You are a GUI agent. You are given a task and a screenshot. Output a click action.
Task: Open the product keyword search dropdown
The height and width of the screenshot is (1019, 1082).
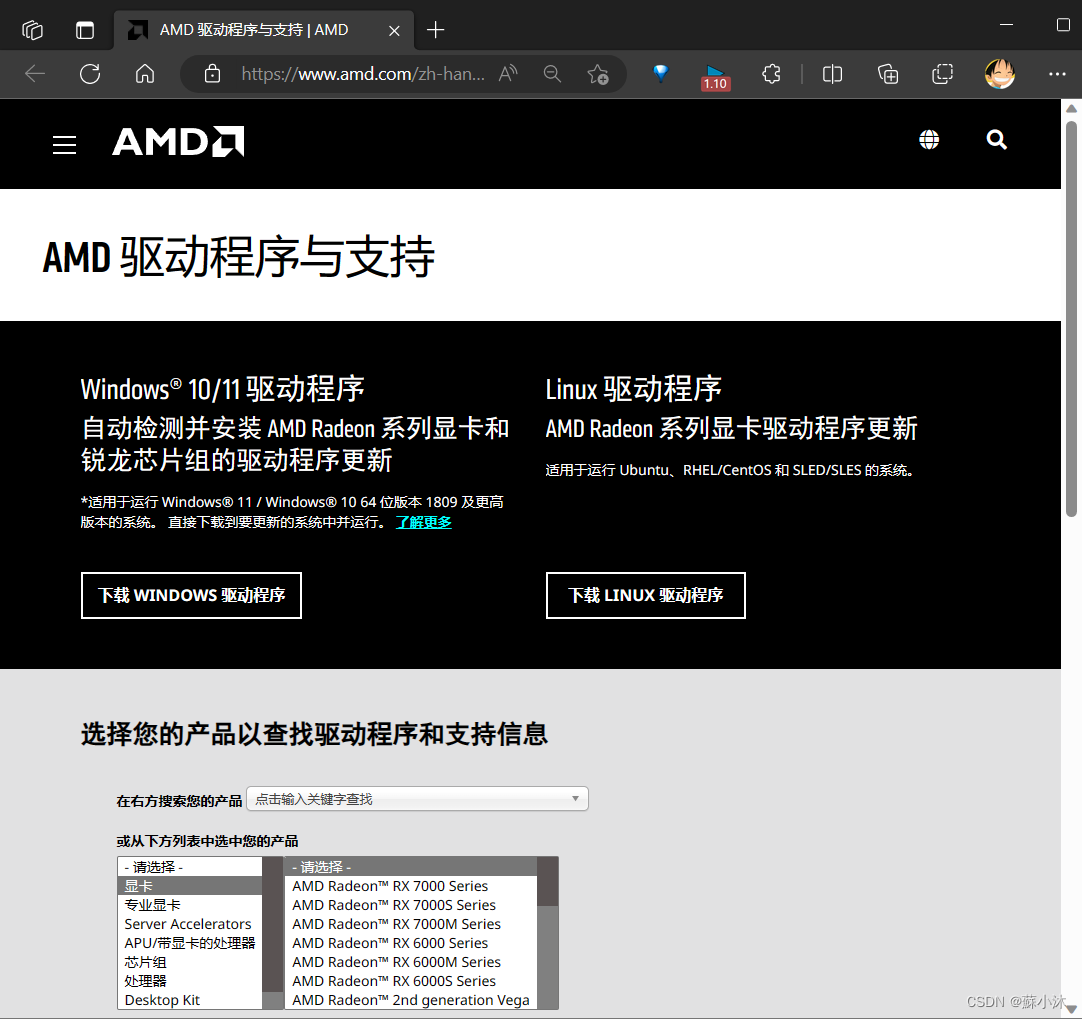417,798
